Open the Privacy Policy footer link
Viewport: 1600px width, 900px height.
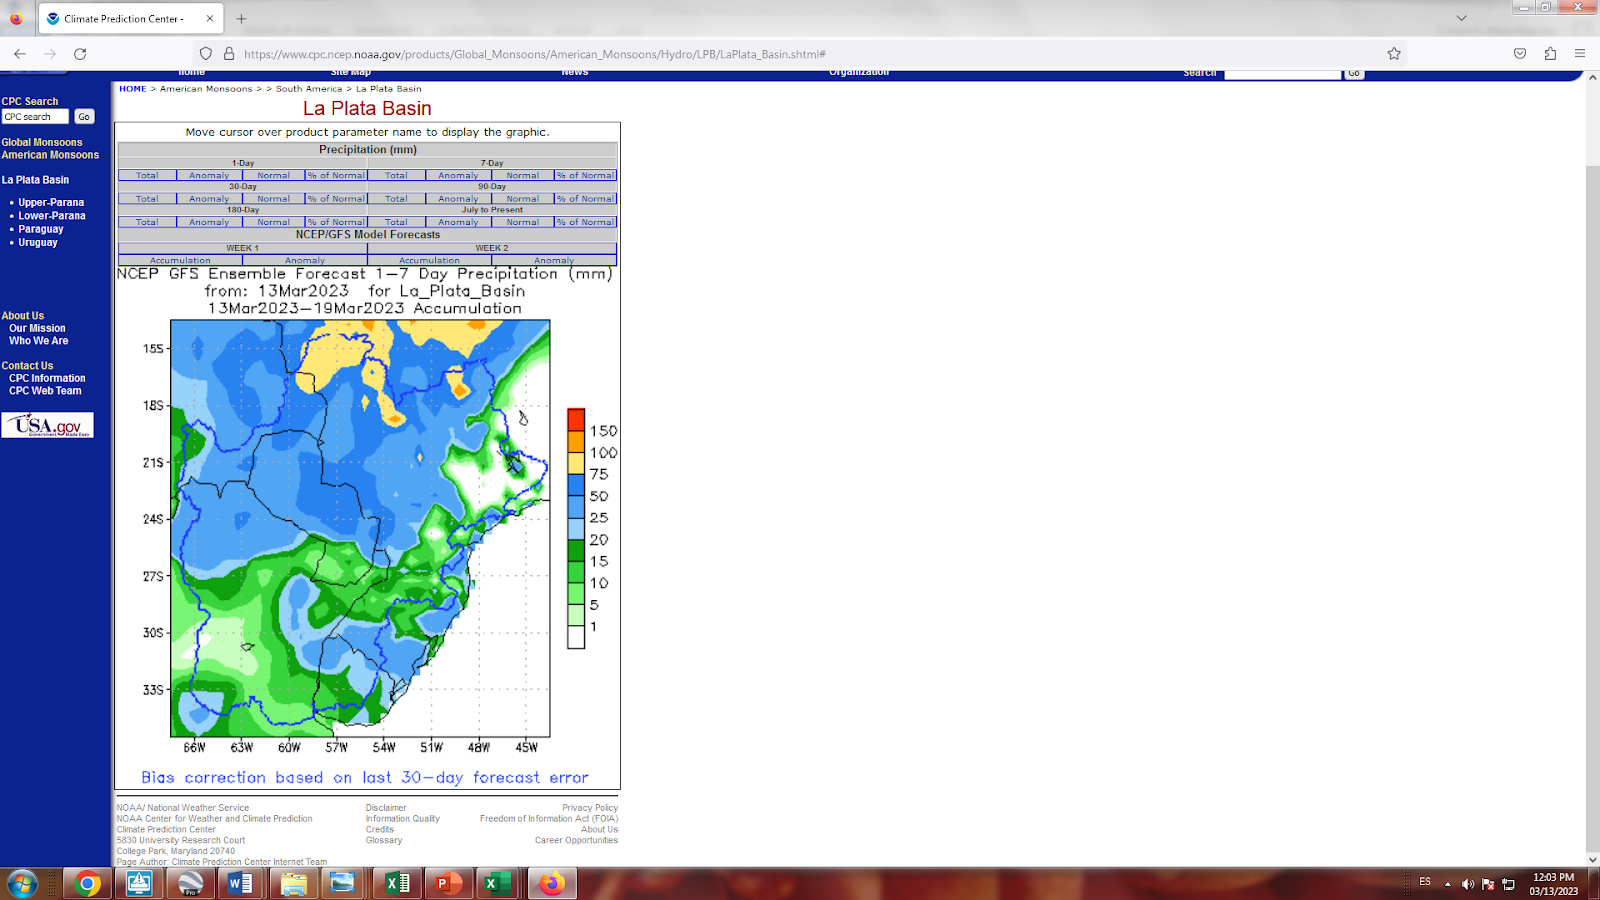[x=590, y=808]
